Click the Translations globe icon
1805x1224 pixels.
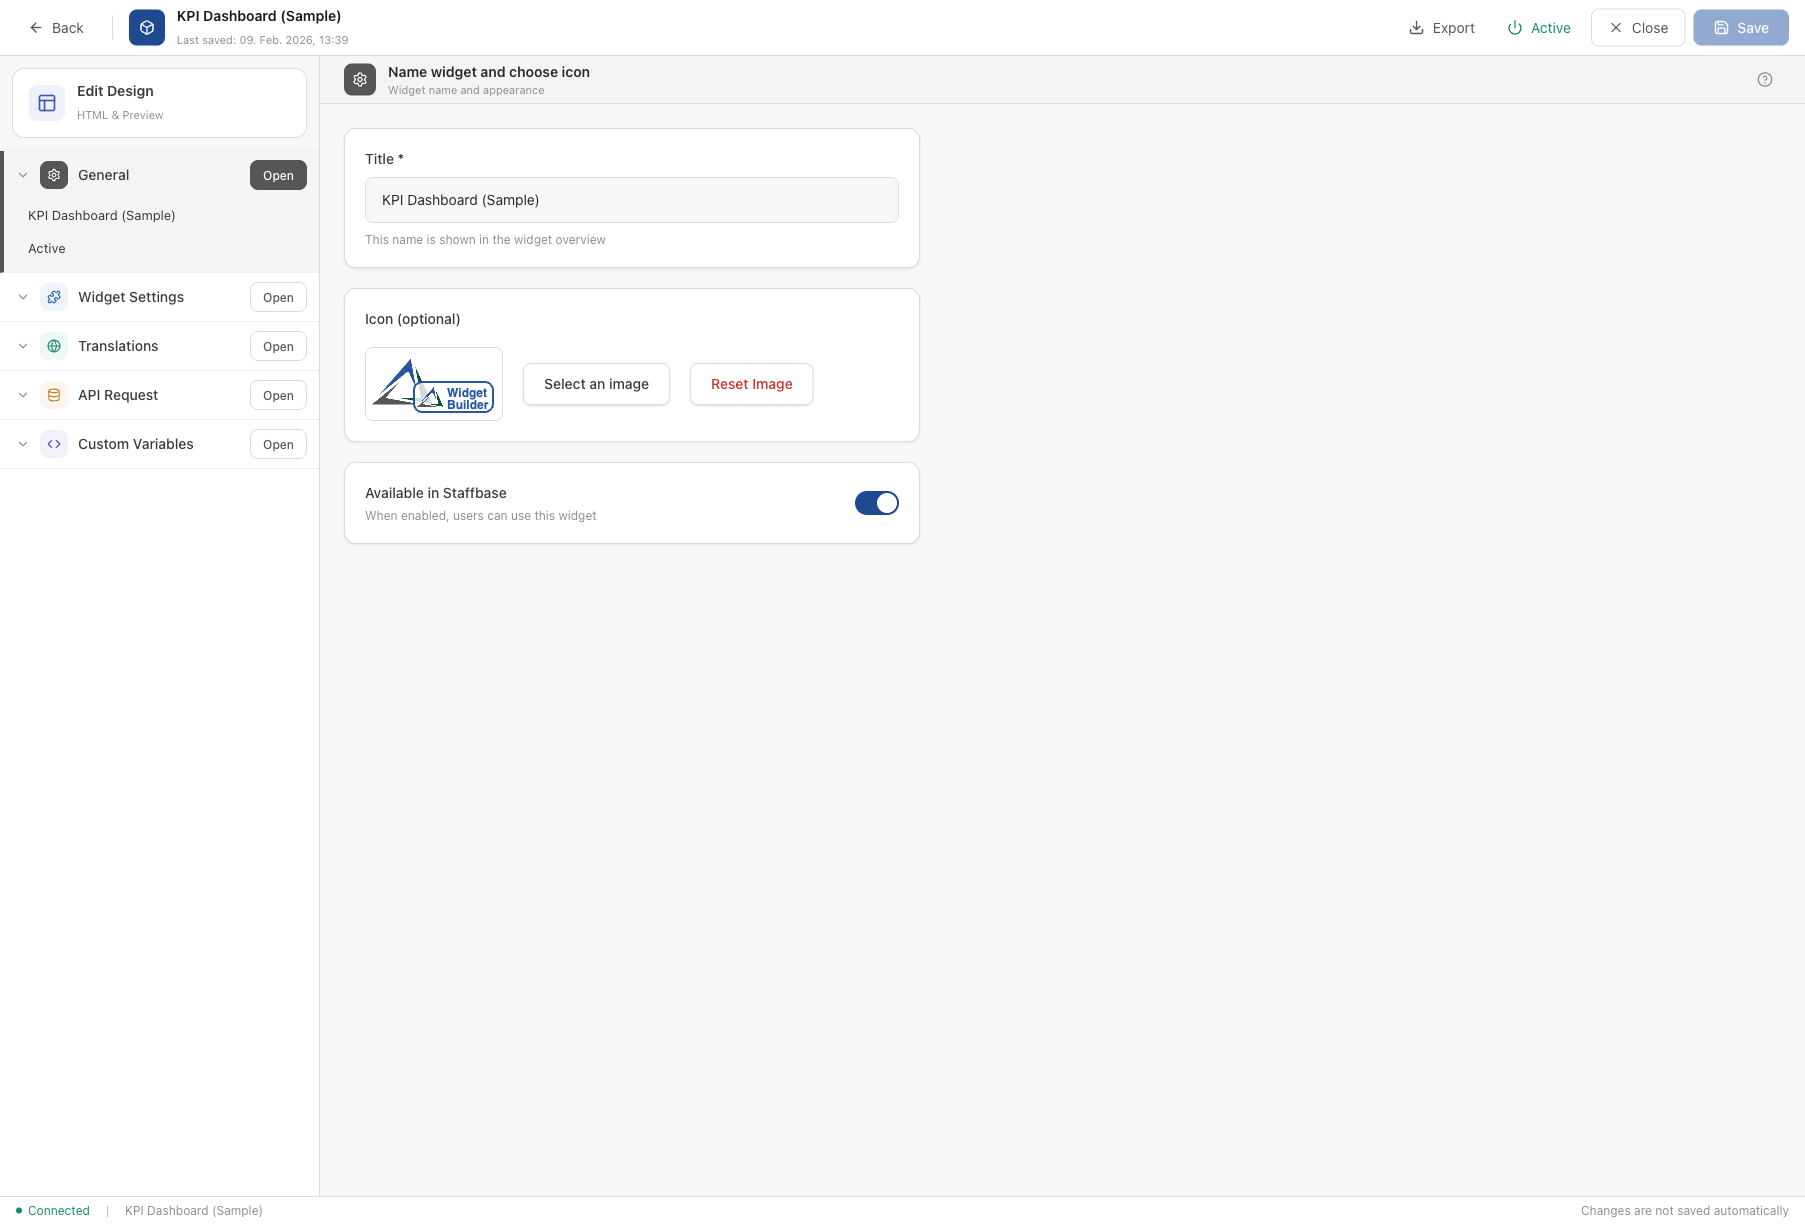click(x=54, y=346)
